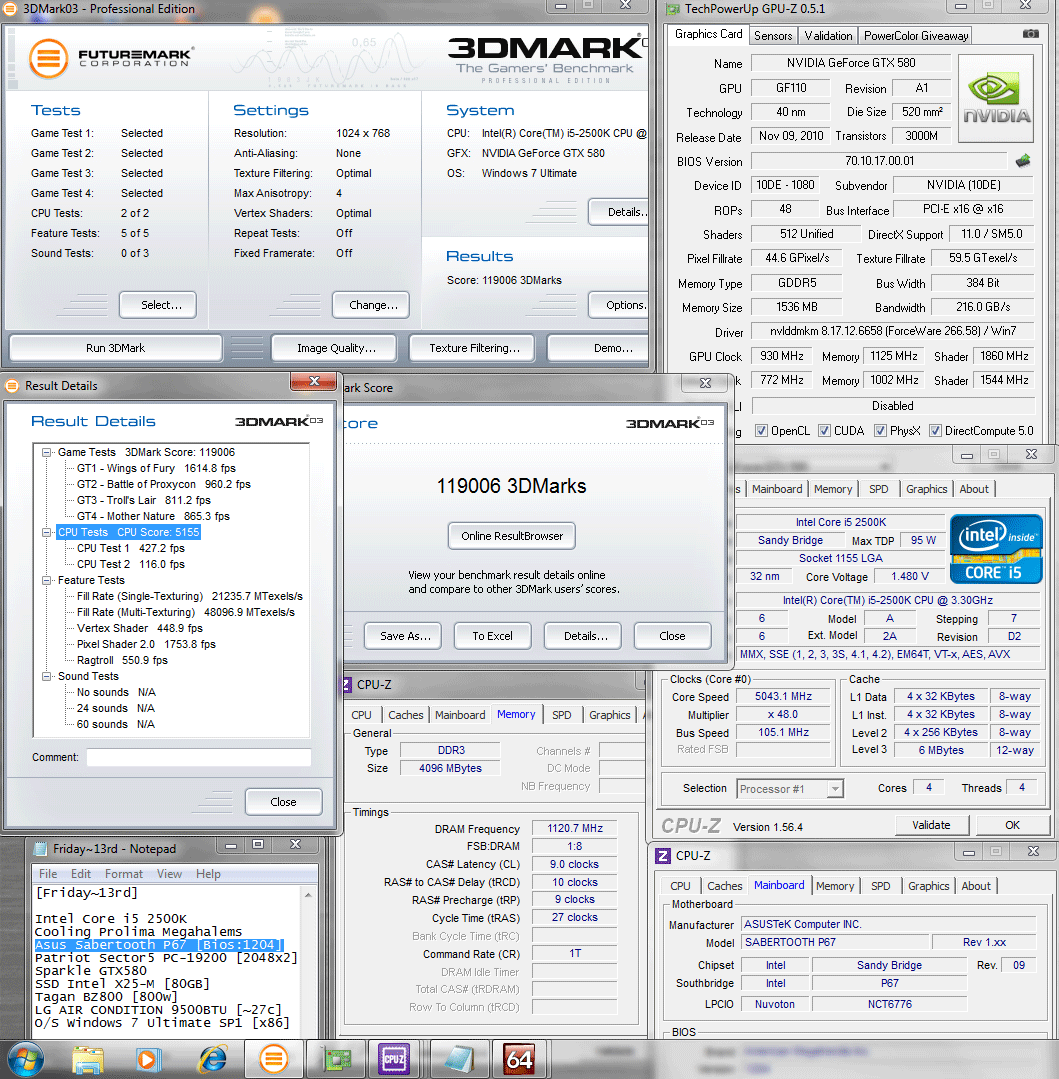Click the Result Details window title icon

12,386
